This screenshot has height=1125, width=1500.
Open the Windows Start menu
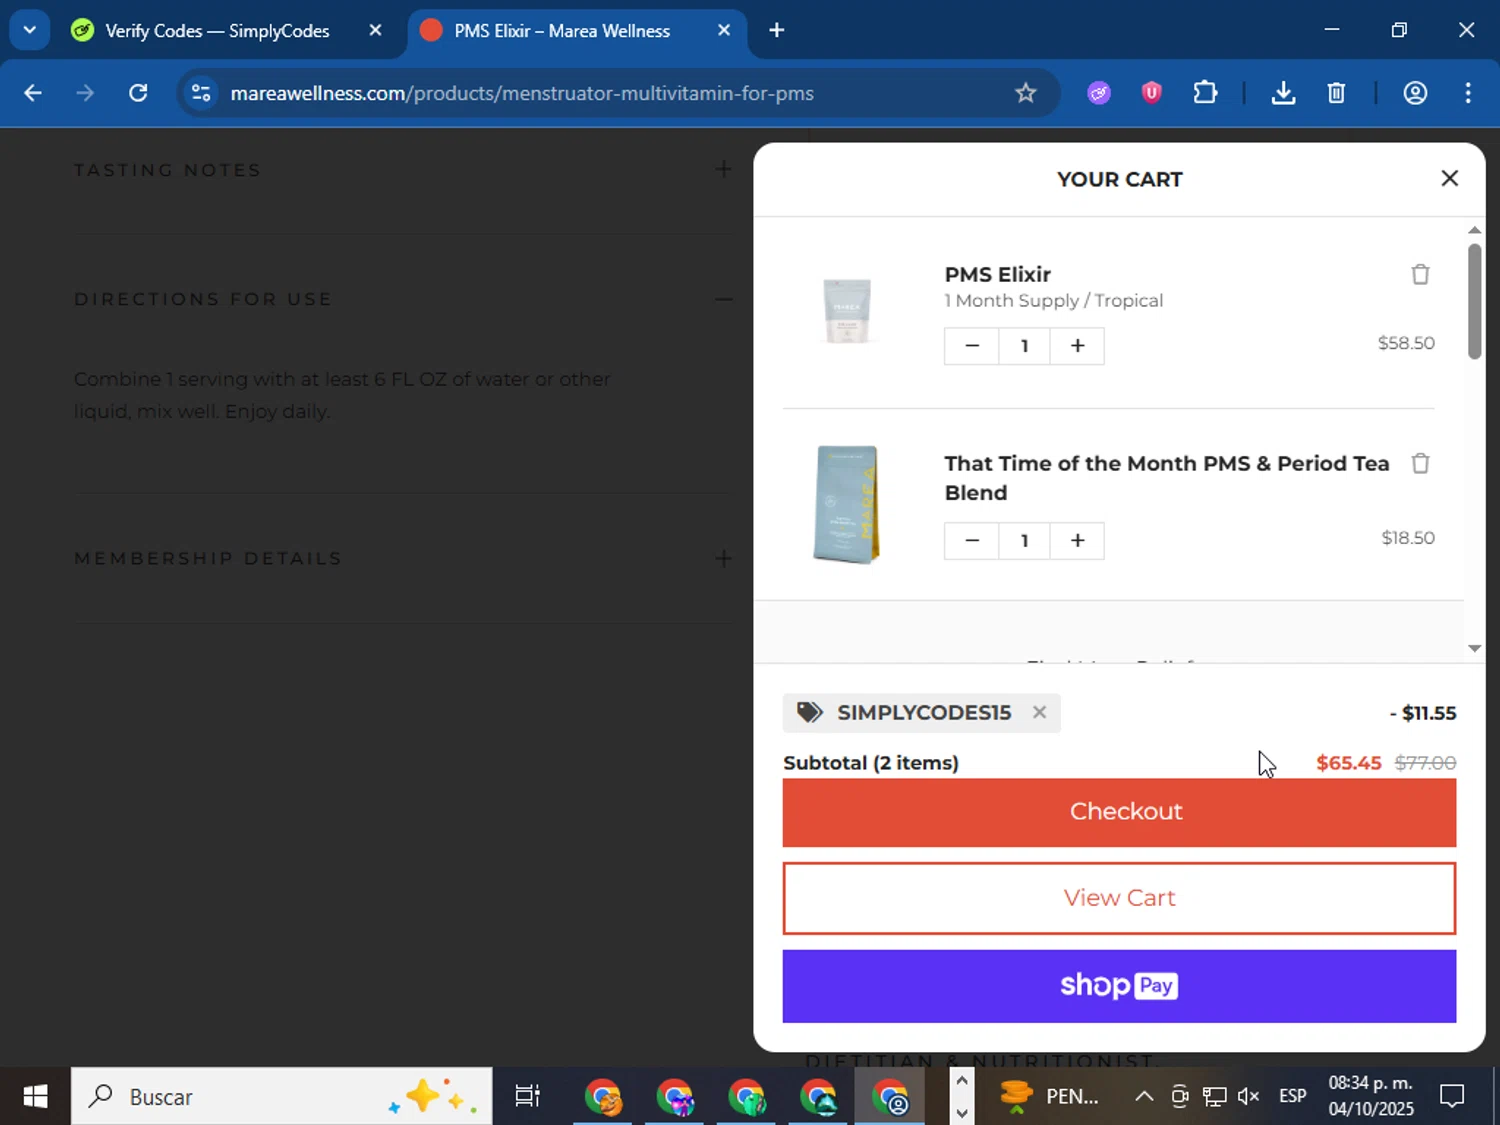pyautogui.click(x=35, y=1097)
